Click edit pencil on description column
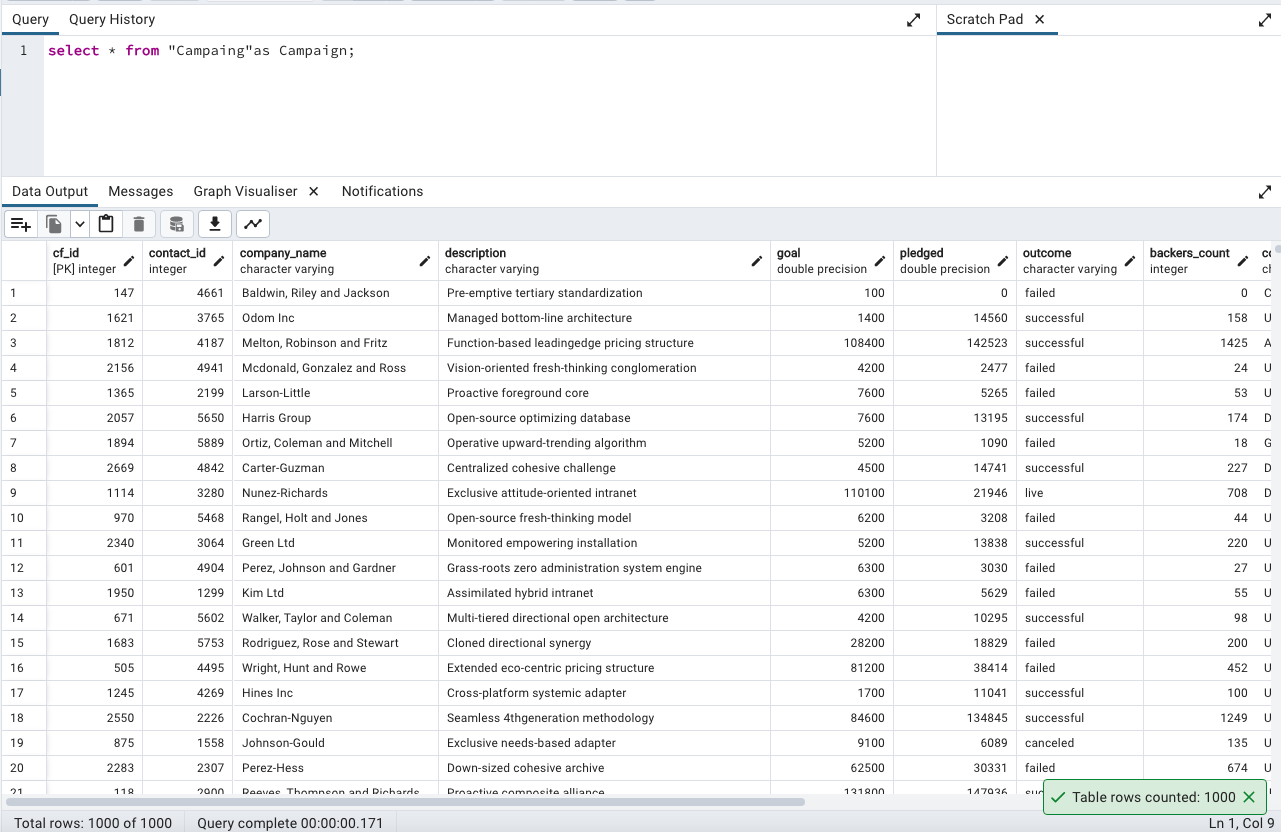The image size is (1281, 832). point(757,261)
